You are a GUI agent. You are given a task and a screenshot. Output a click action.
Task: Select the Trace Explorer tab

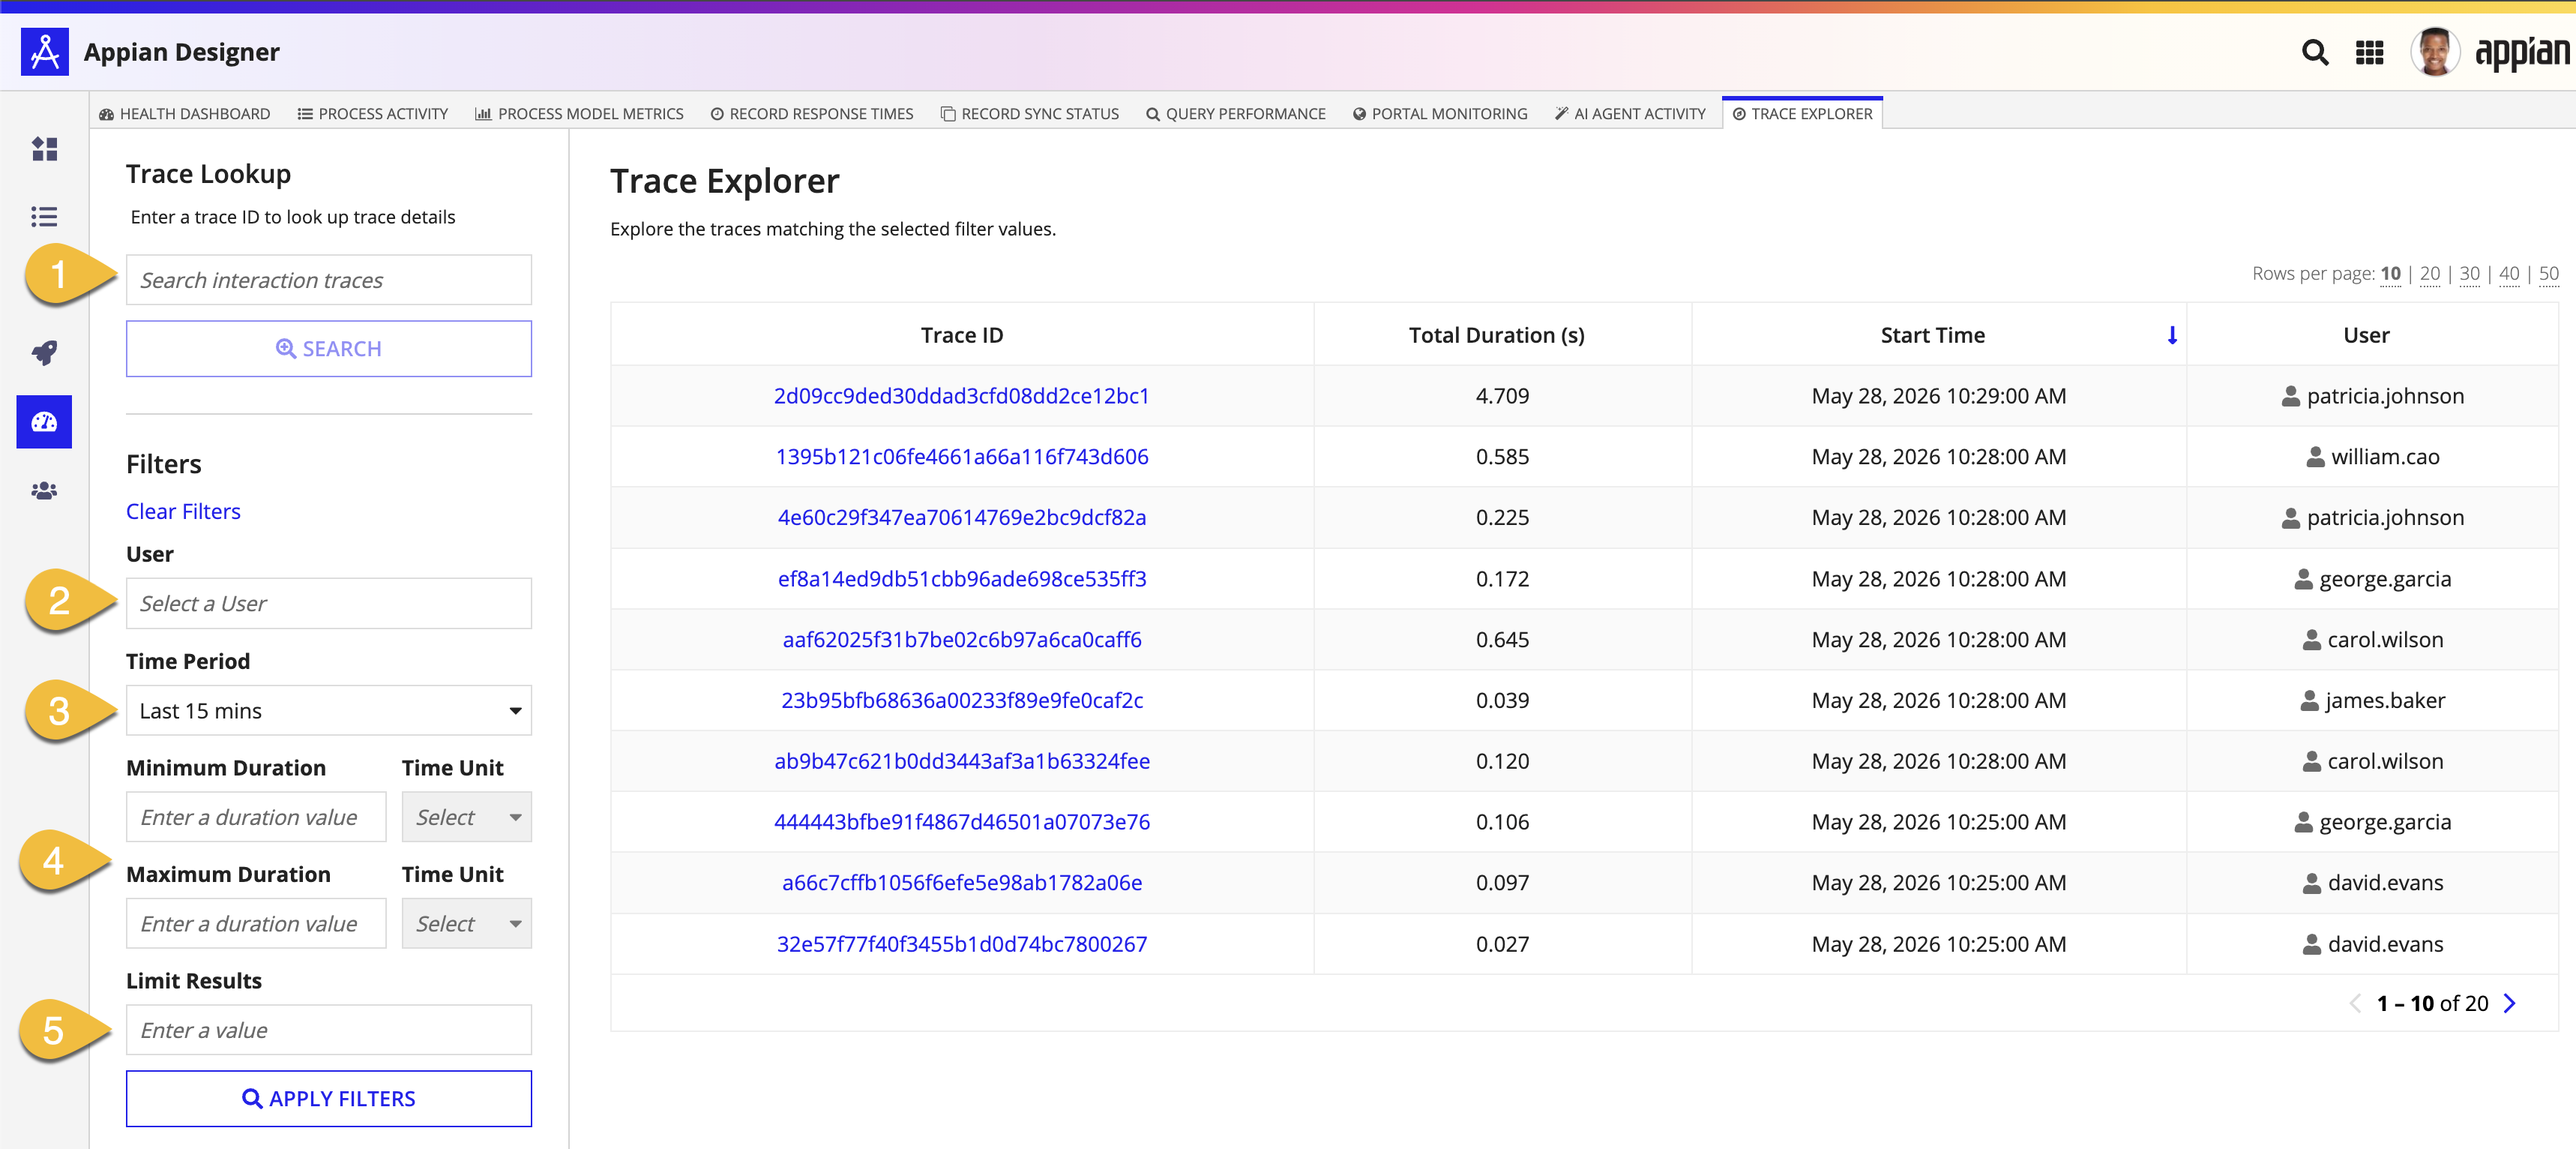(x=1802, y=114)
